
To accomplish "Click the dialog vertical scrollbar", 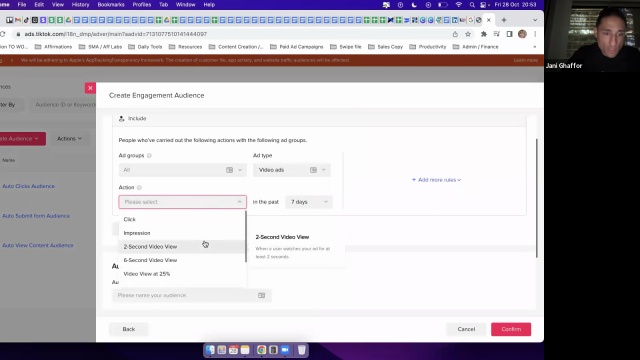I will (537, 198).
